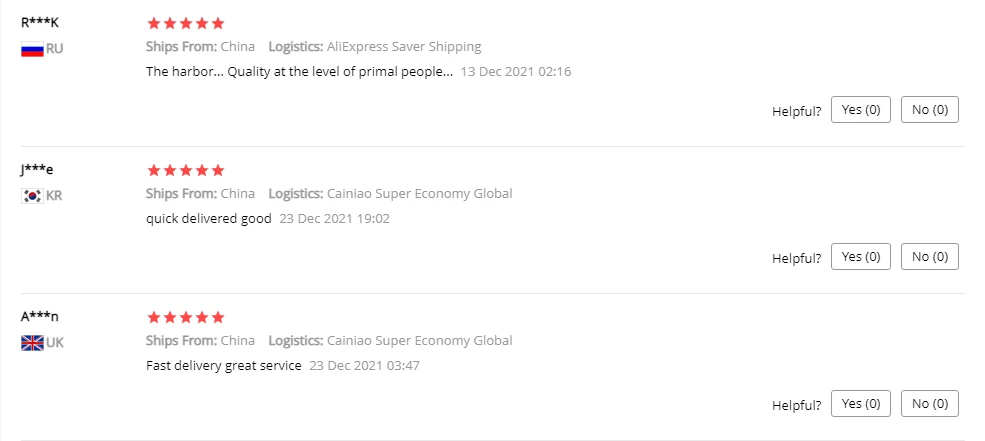Vote No on J***e's review
The width and height of the screenshot is (985, 441).
pos(929,257)
